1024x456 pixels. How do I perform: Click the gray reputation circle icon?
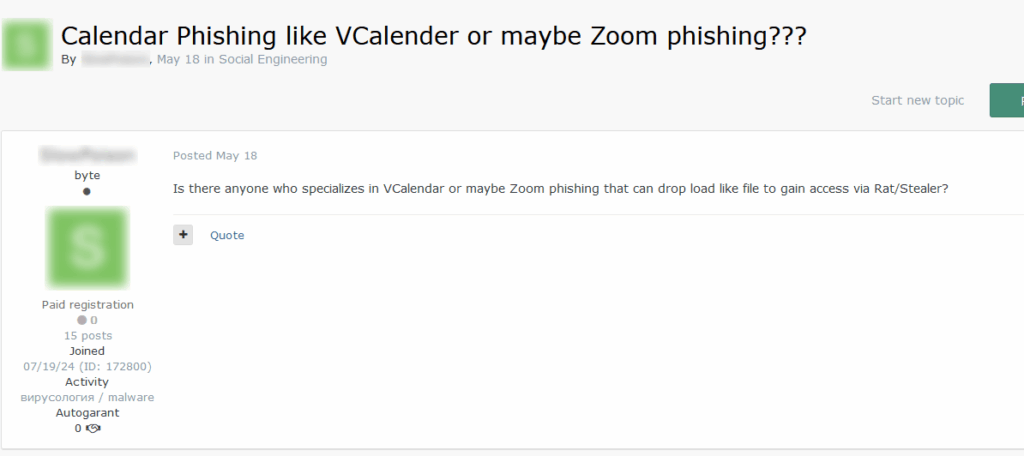[82, 320]
